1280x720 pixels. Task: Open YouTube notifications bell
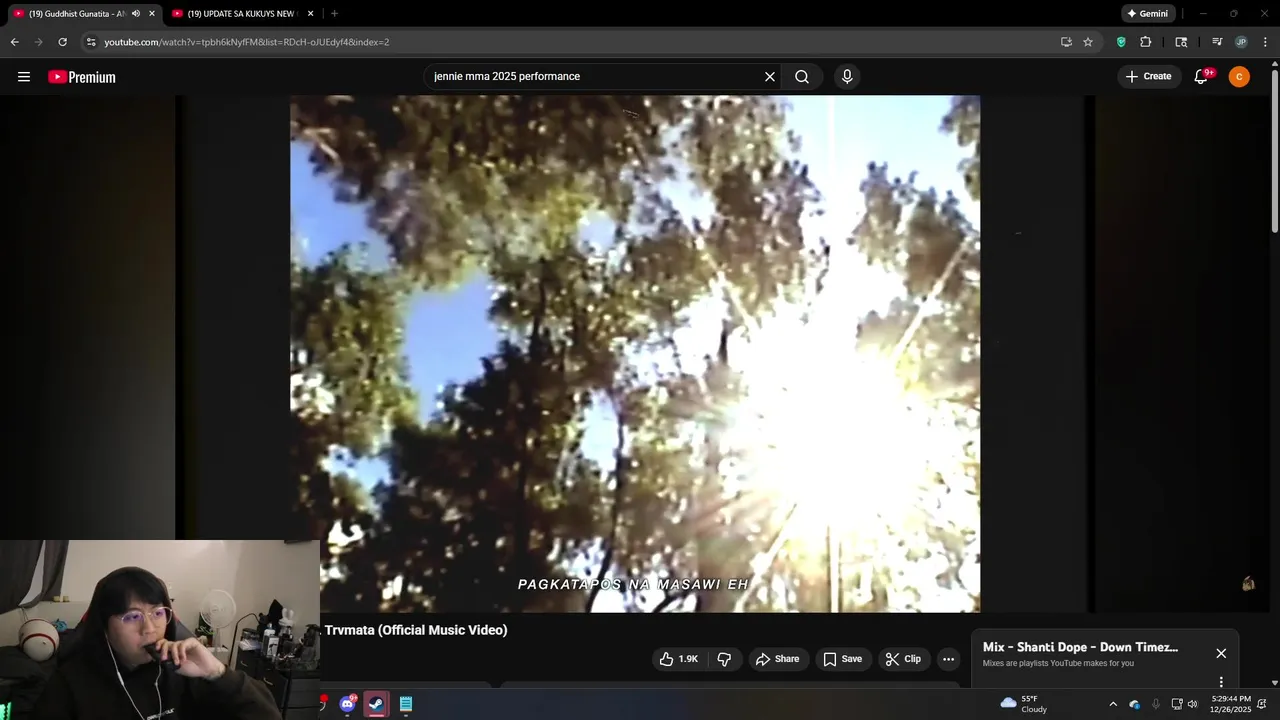pos(1202,77)
